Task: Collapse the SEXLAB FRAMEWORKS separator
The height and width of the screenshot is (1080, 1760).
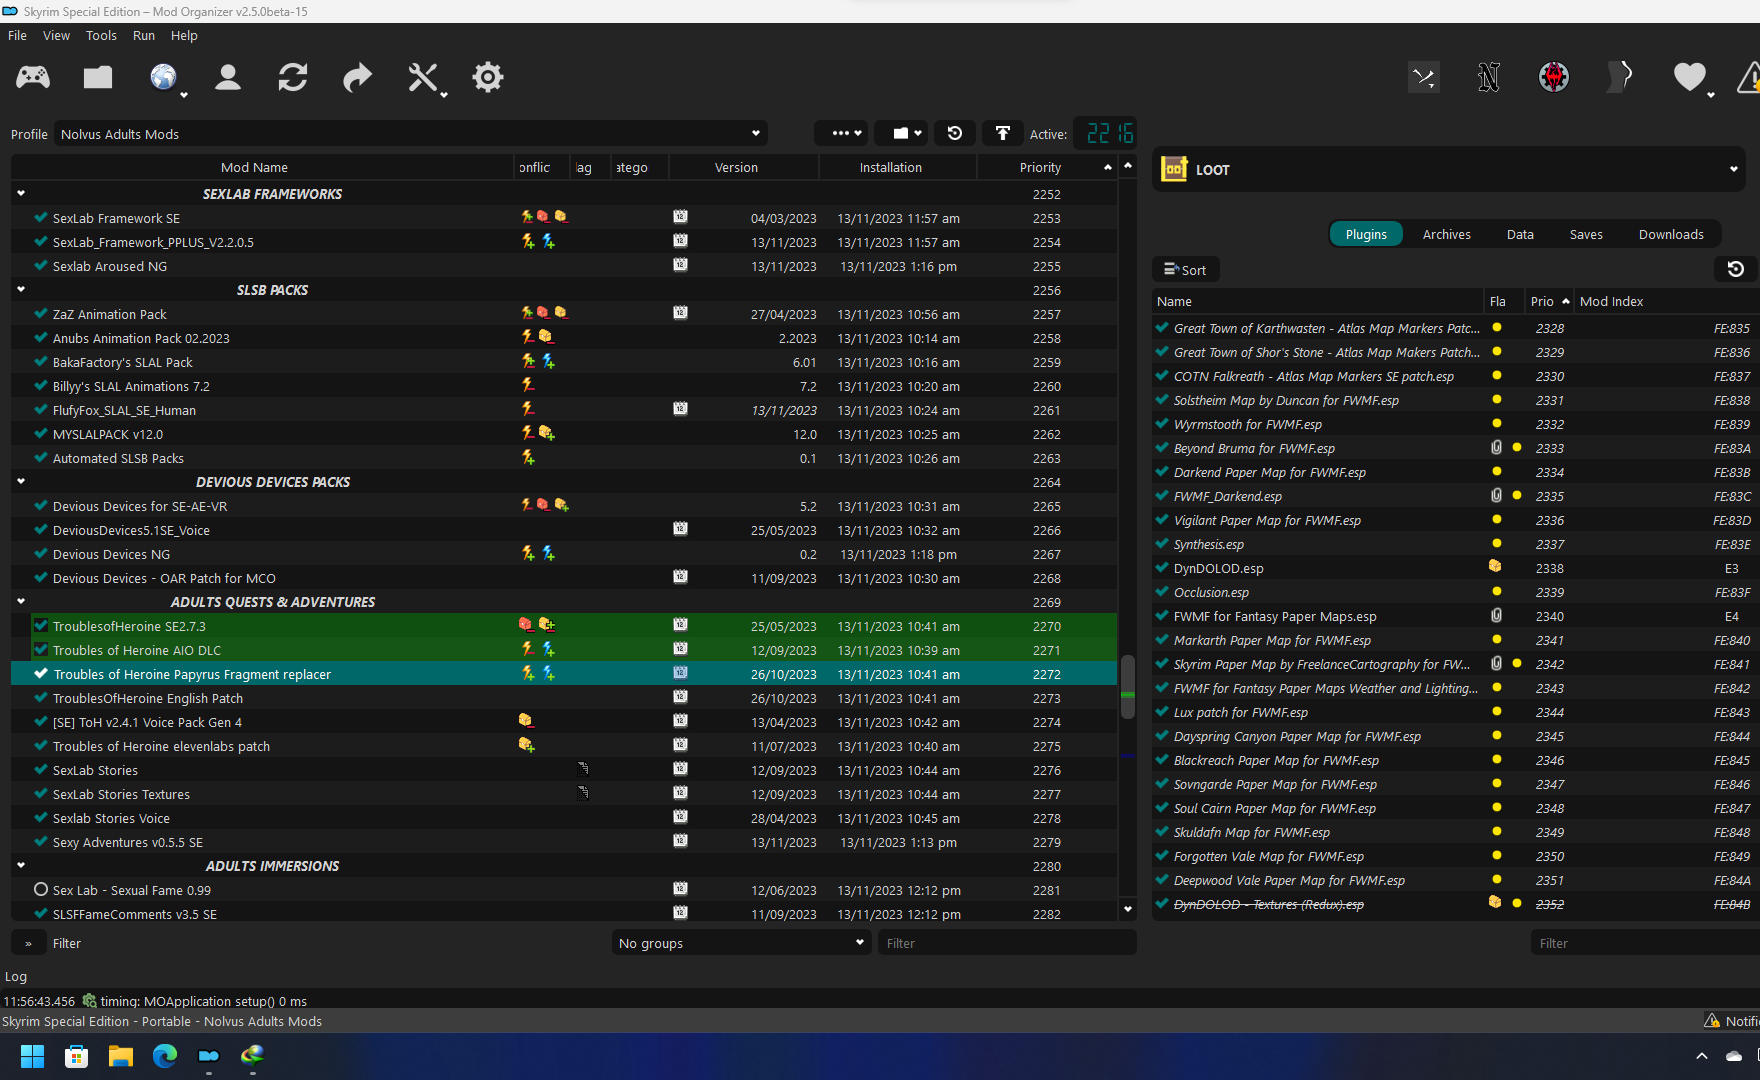Action: click(21, 193)
